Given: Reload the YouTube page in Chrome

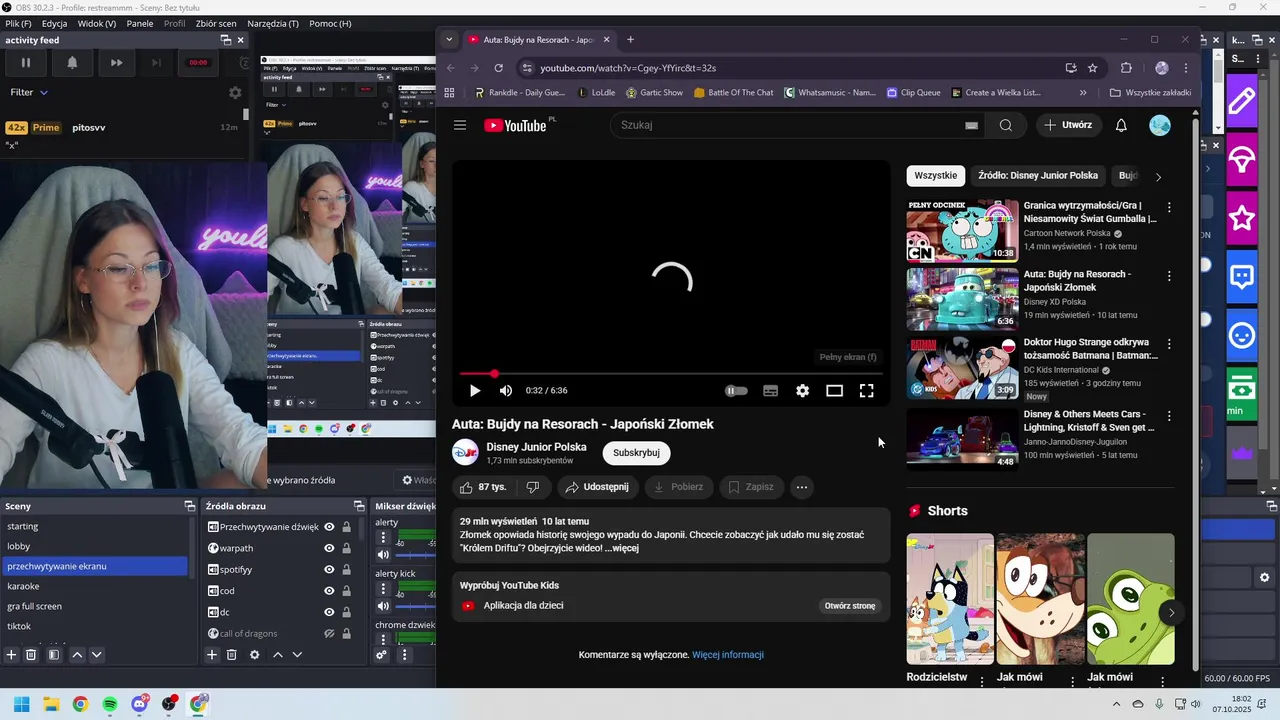Looking at the screenshot, I should point(498,68).
